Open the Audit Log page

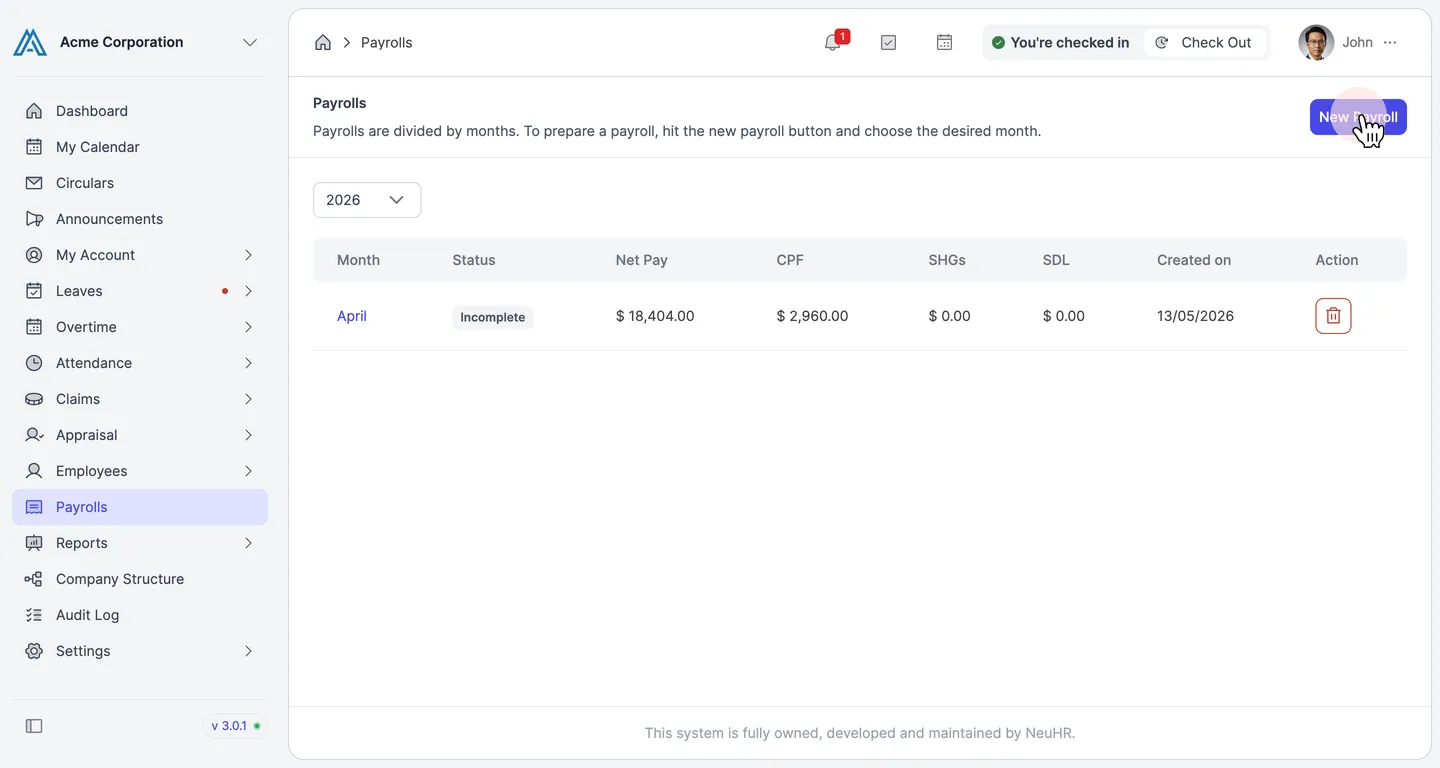coord(140,615)
